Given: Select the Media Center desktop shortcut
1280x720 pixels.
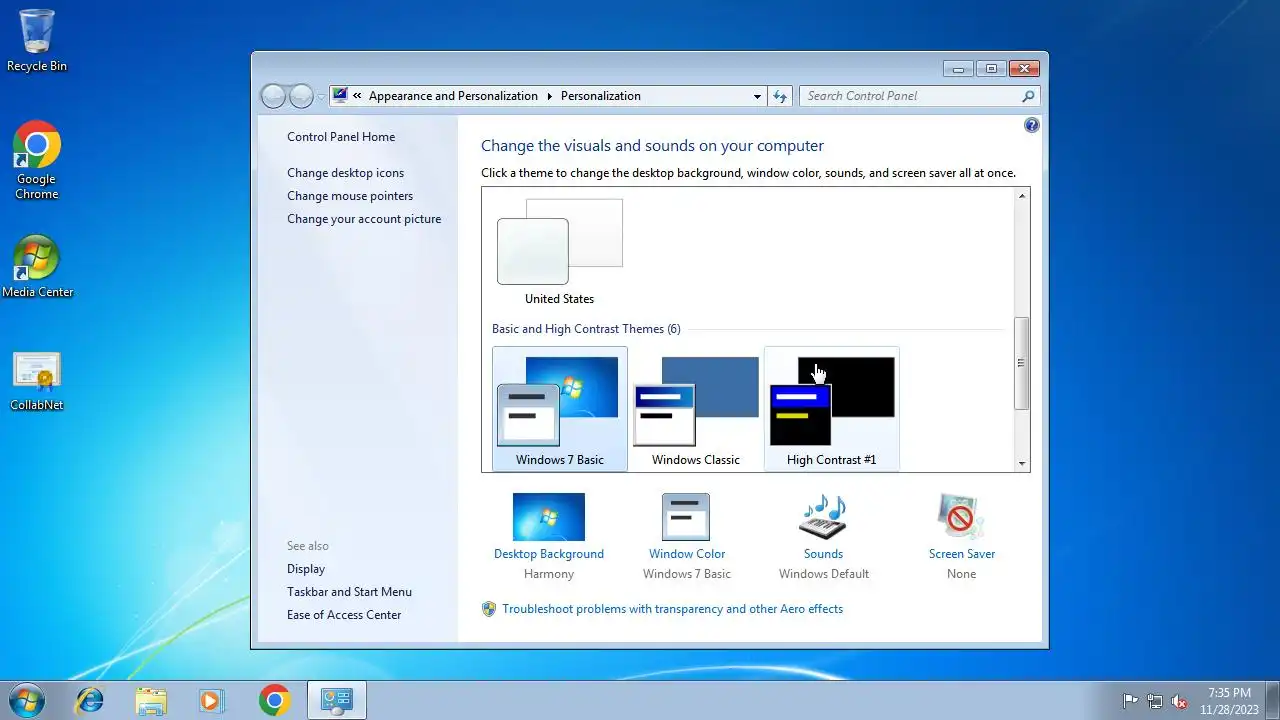Looking at the screenshot, I should [x=37, y=266].
